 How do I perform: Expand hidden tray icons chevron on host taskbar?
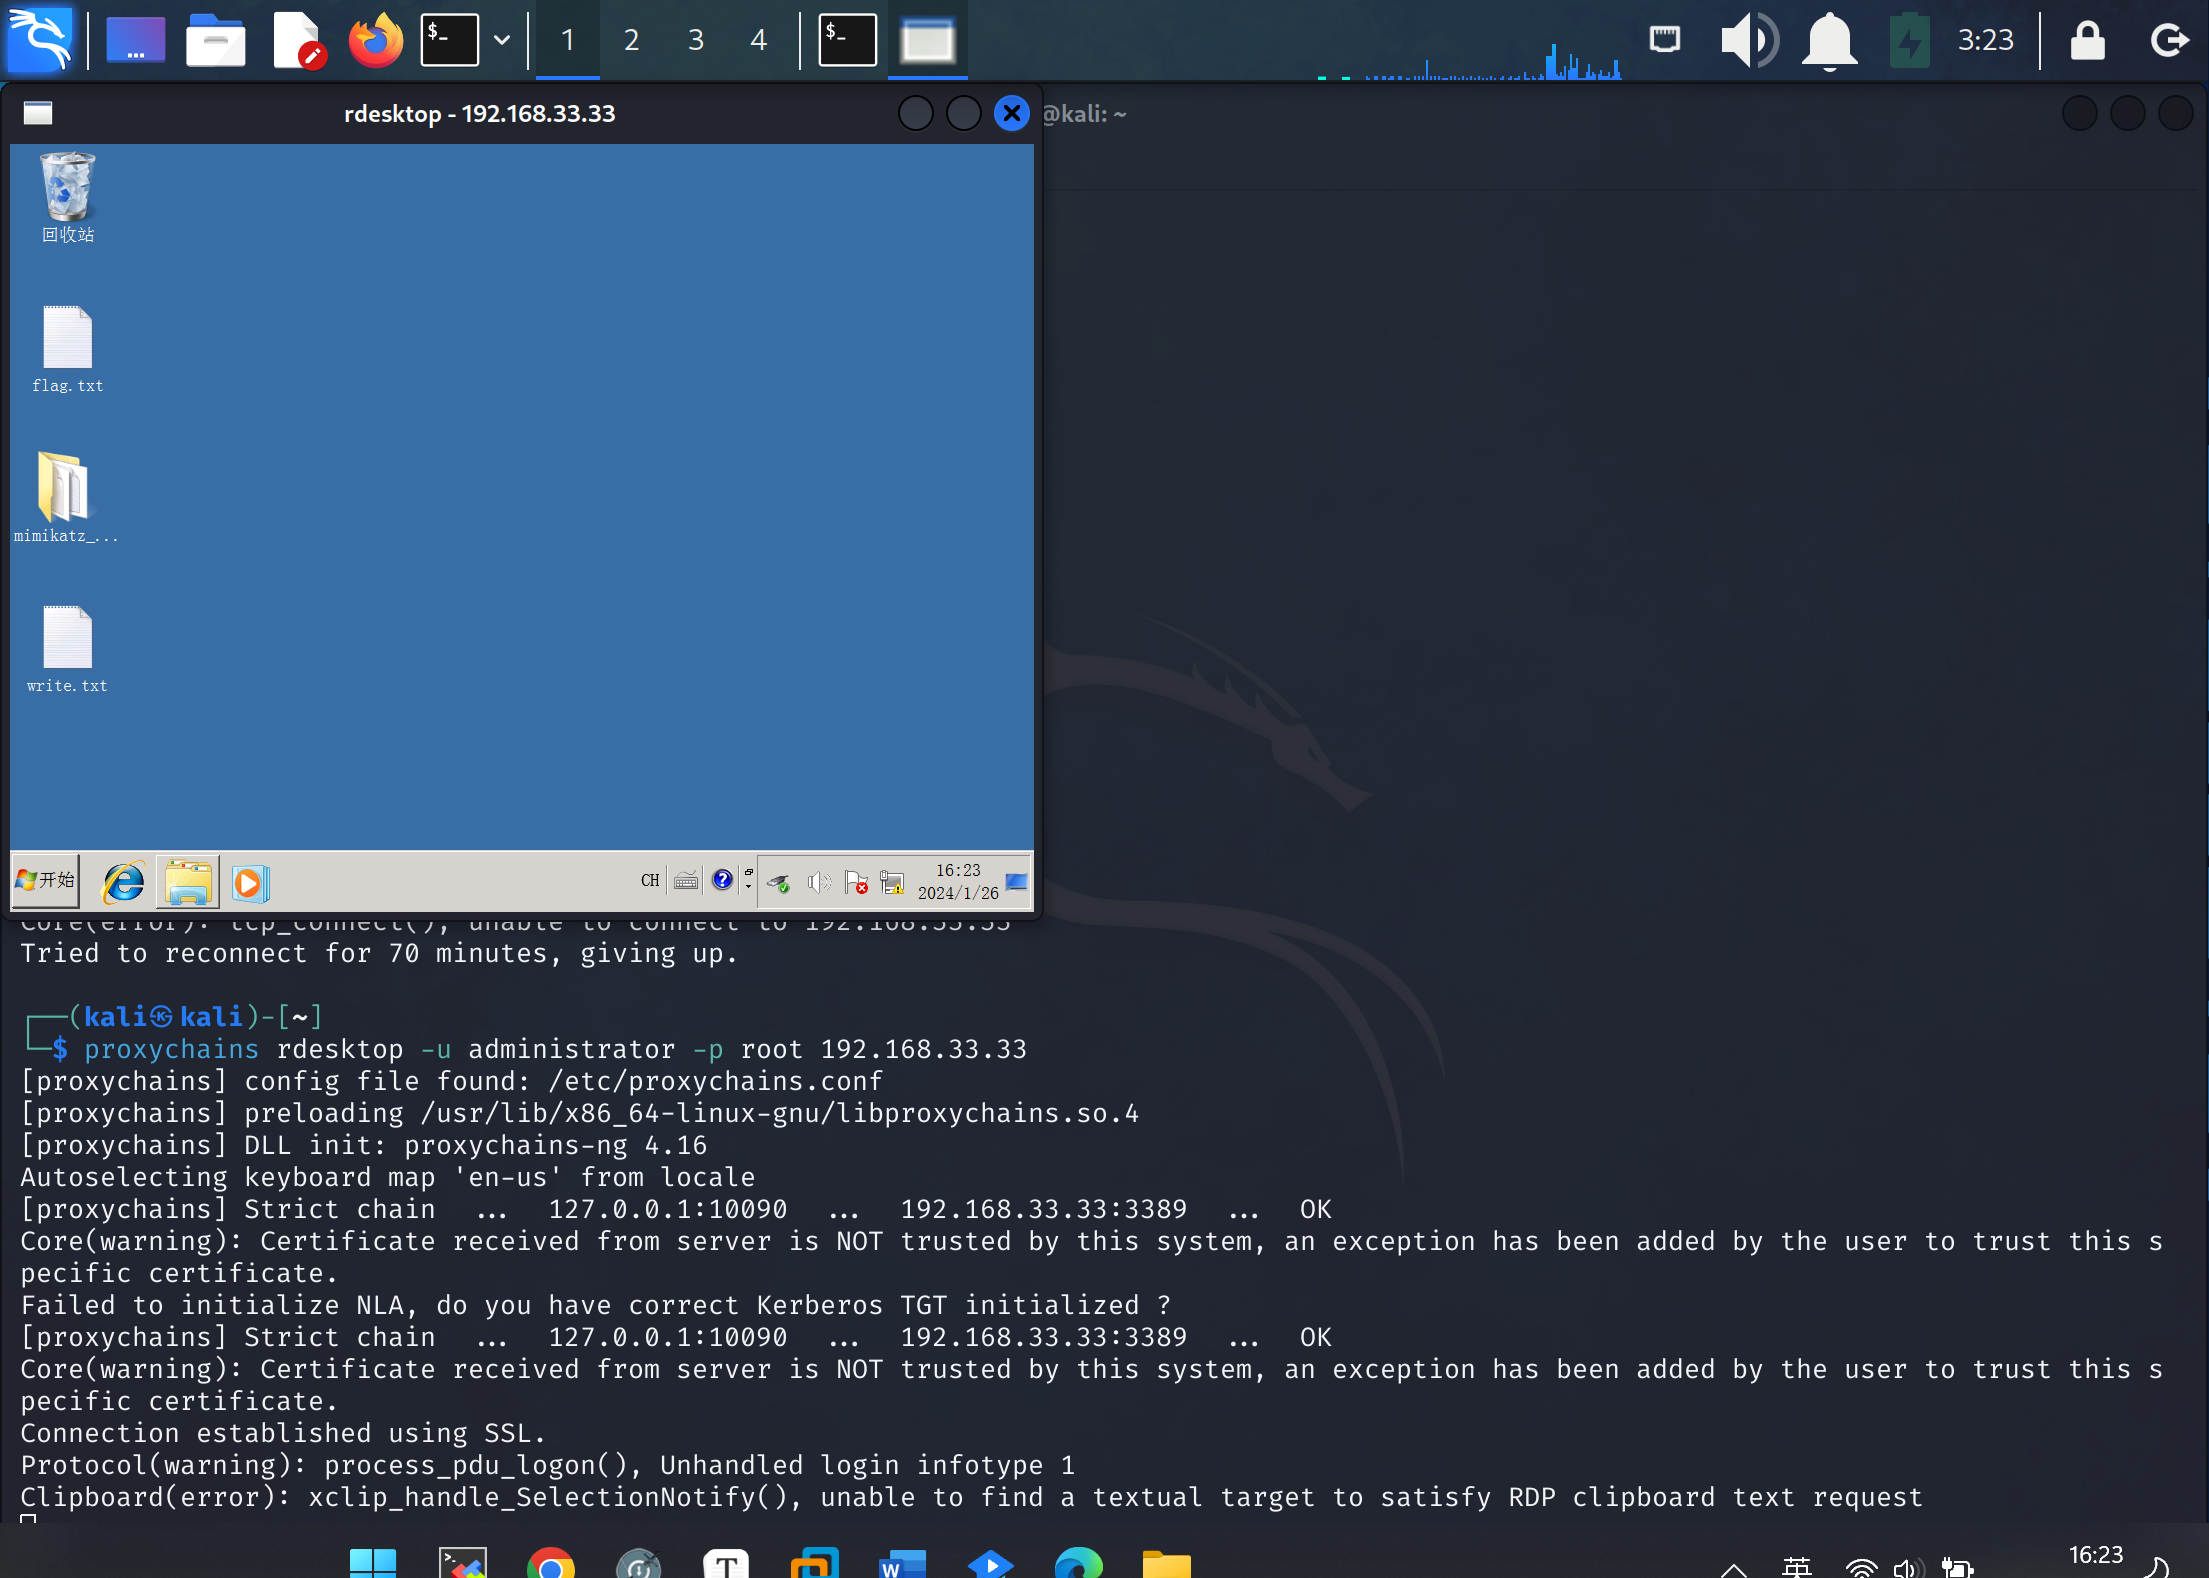click(x=1733, y=1568)
